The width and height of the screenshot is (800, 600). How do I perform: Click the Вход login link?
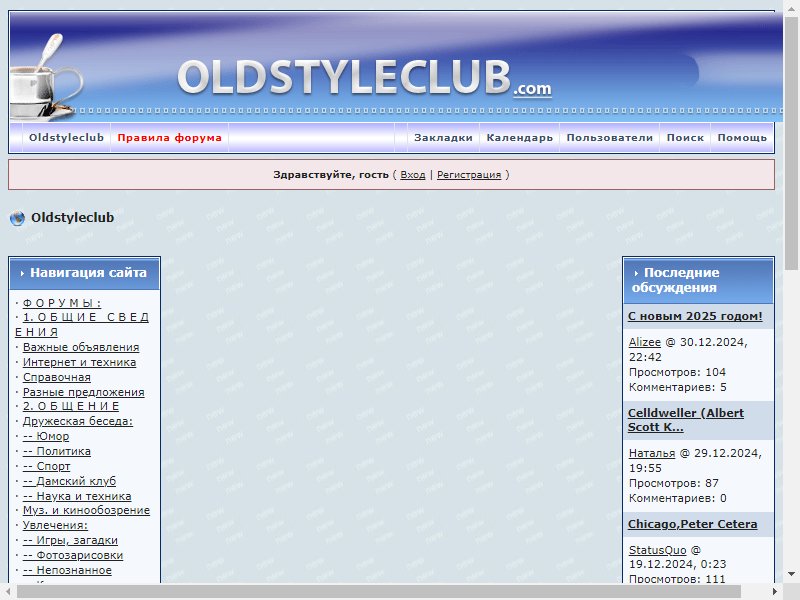(413, 174)
